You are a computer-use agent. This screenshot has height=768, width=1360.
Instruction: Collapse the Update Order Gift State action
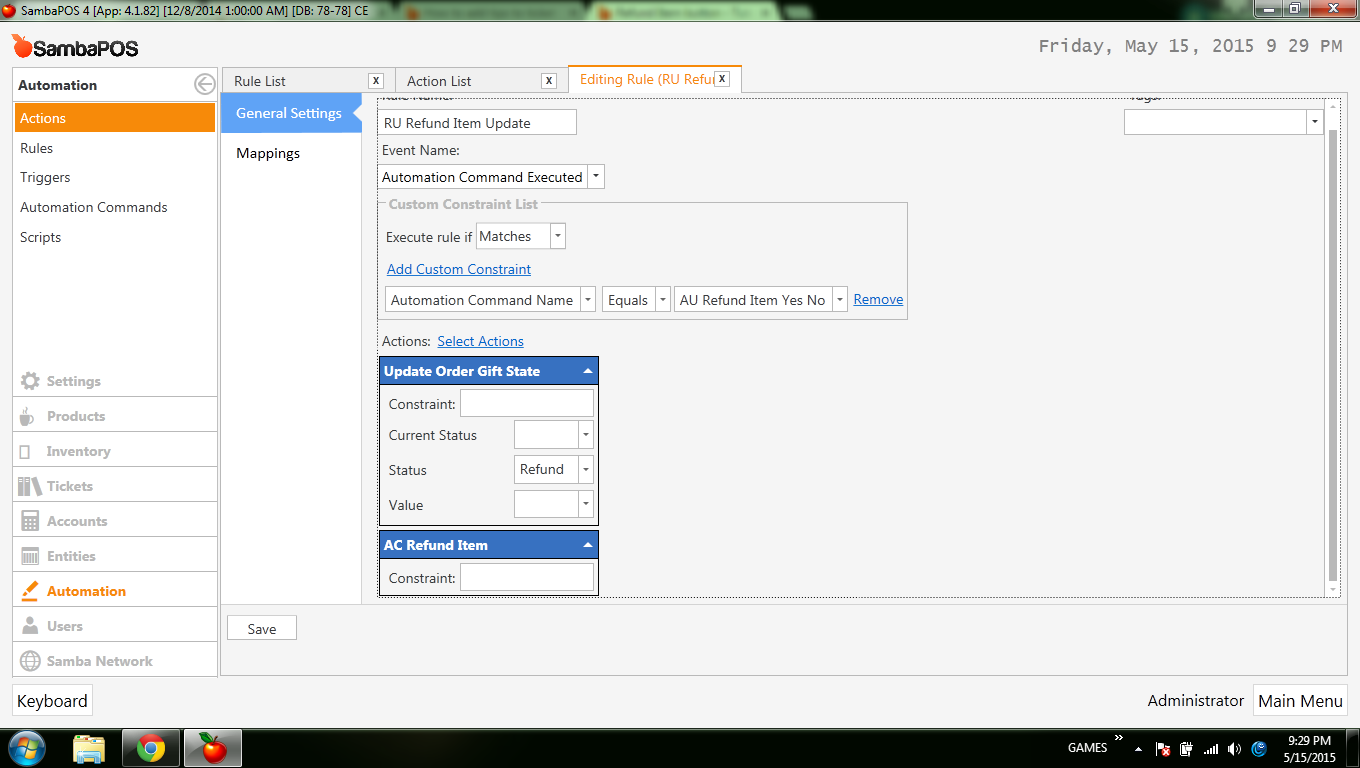pos(588,371)
